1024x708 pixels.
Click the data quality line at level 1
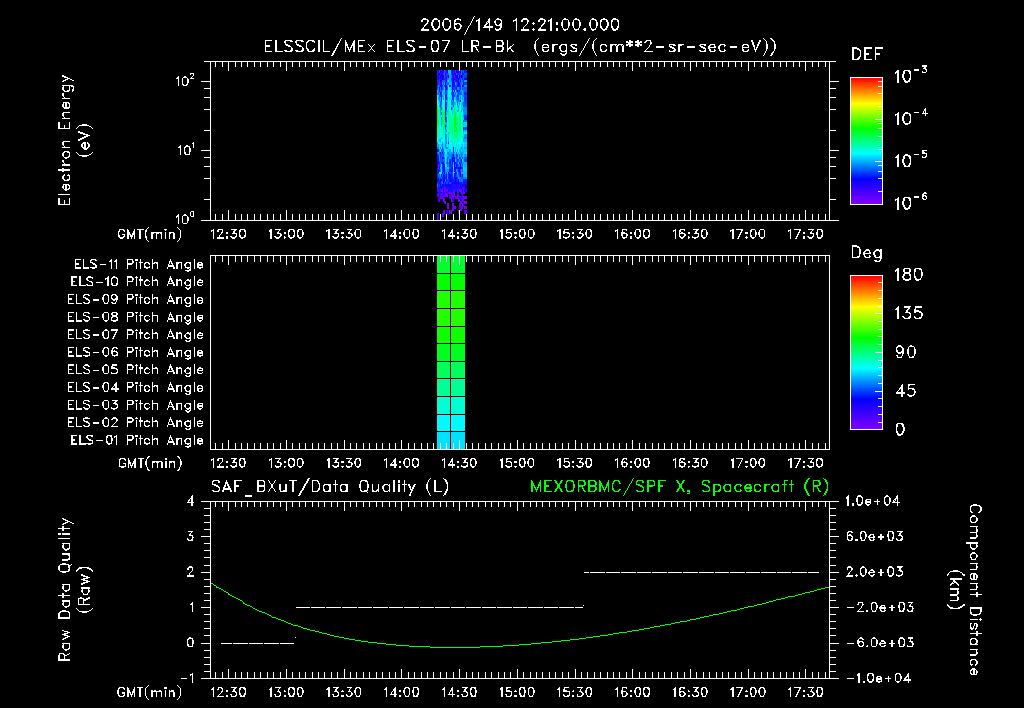click(440, 607)
